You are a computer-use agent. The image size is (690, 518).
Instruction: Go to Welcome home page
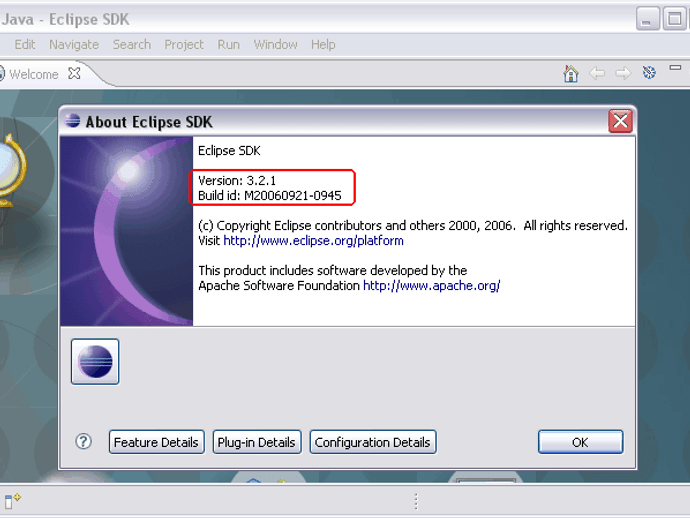571,73
